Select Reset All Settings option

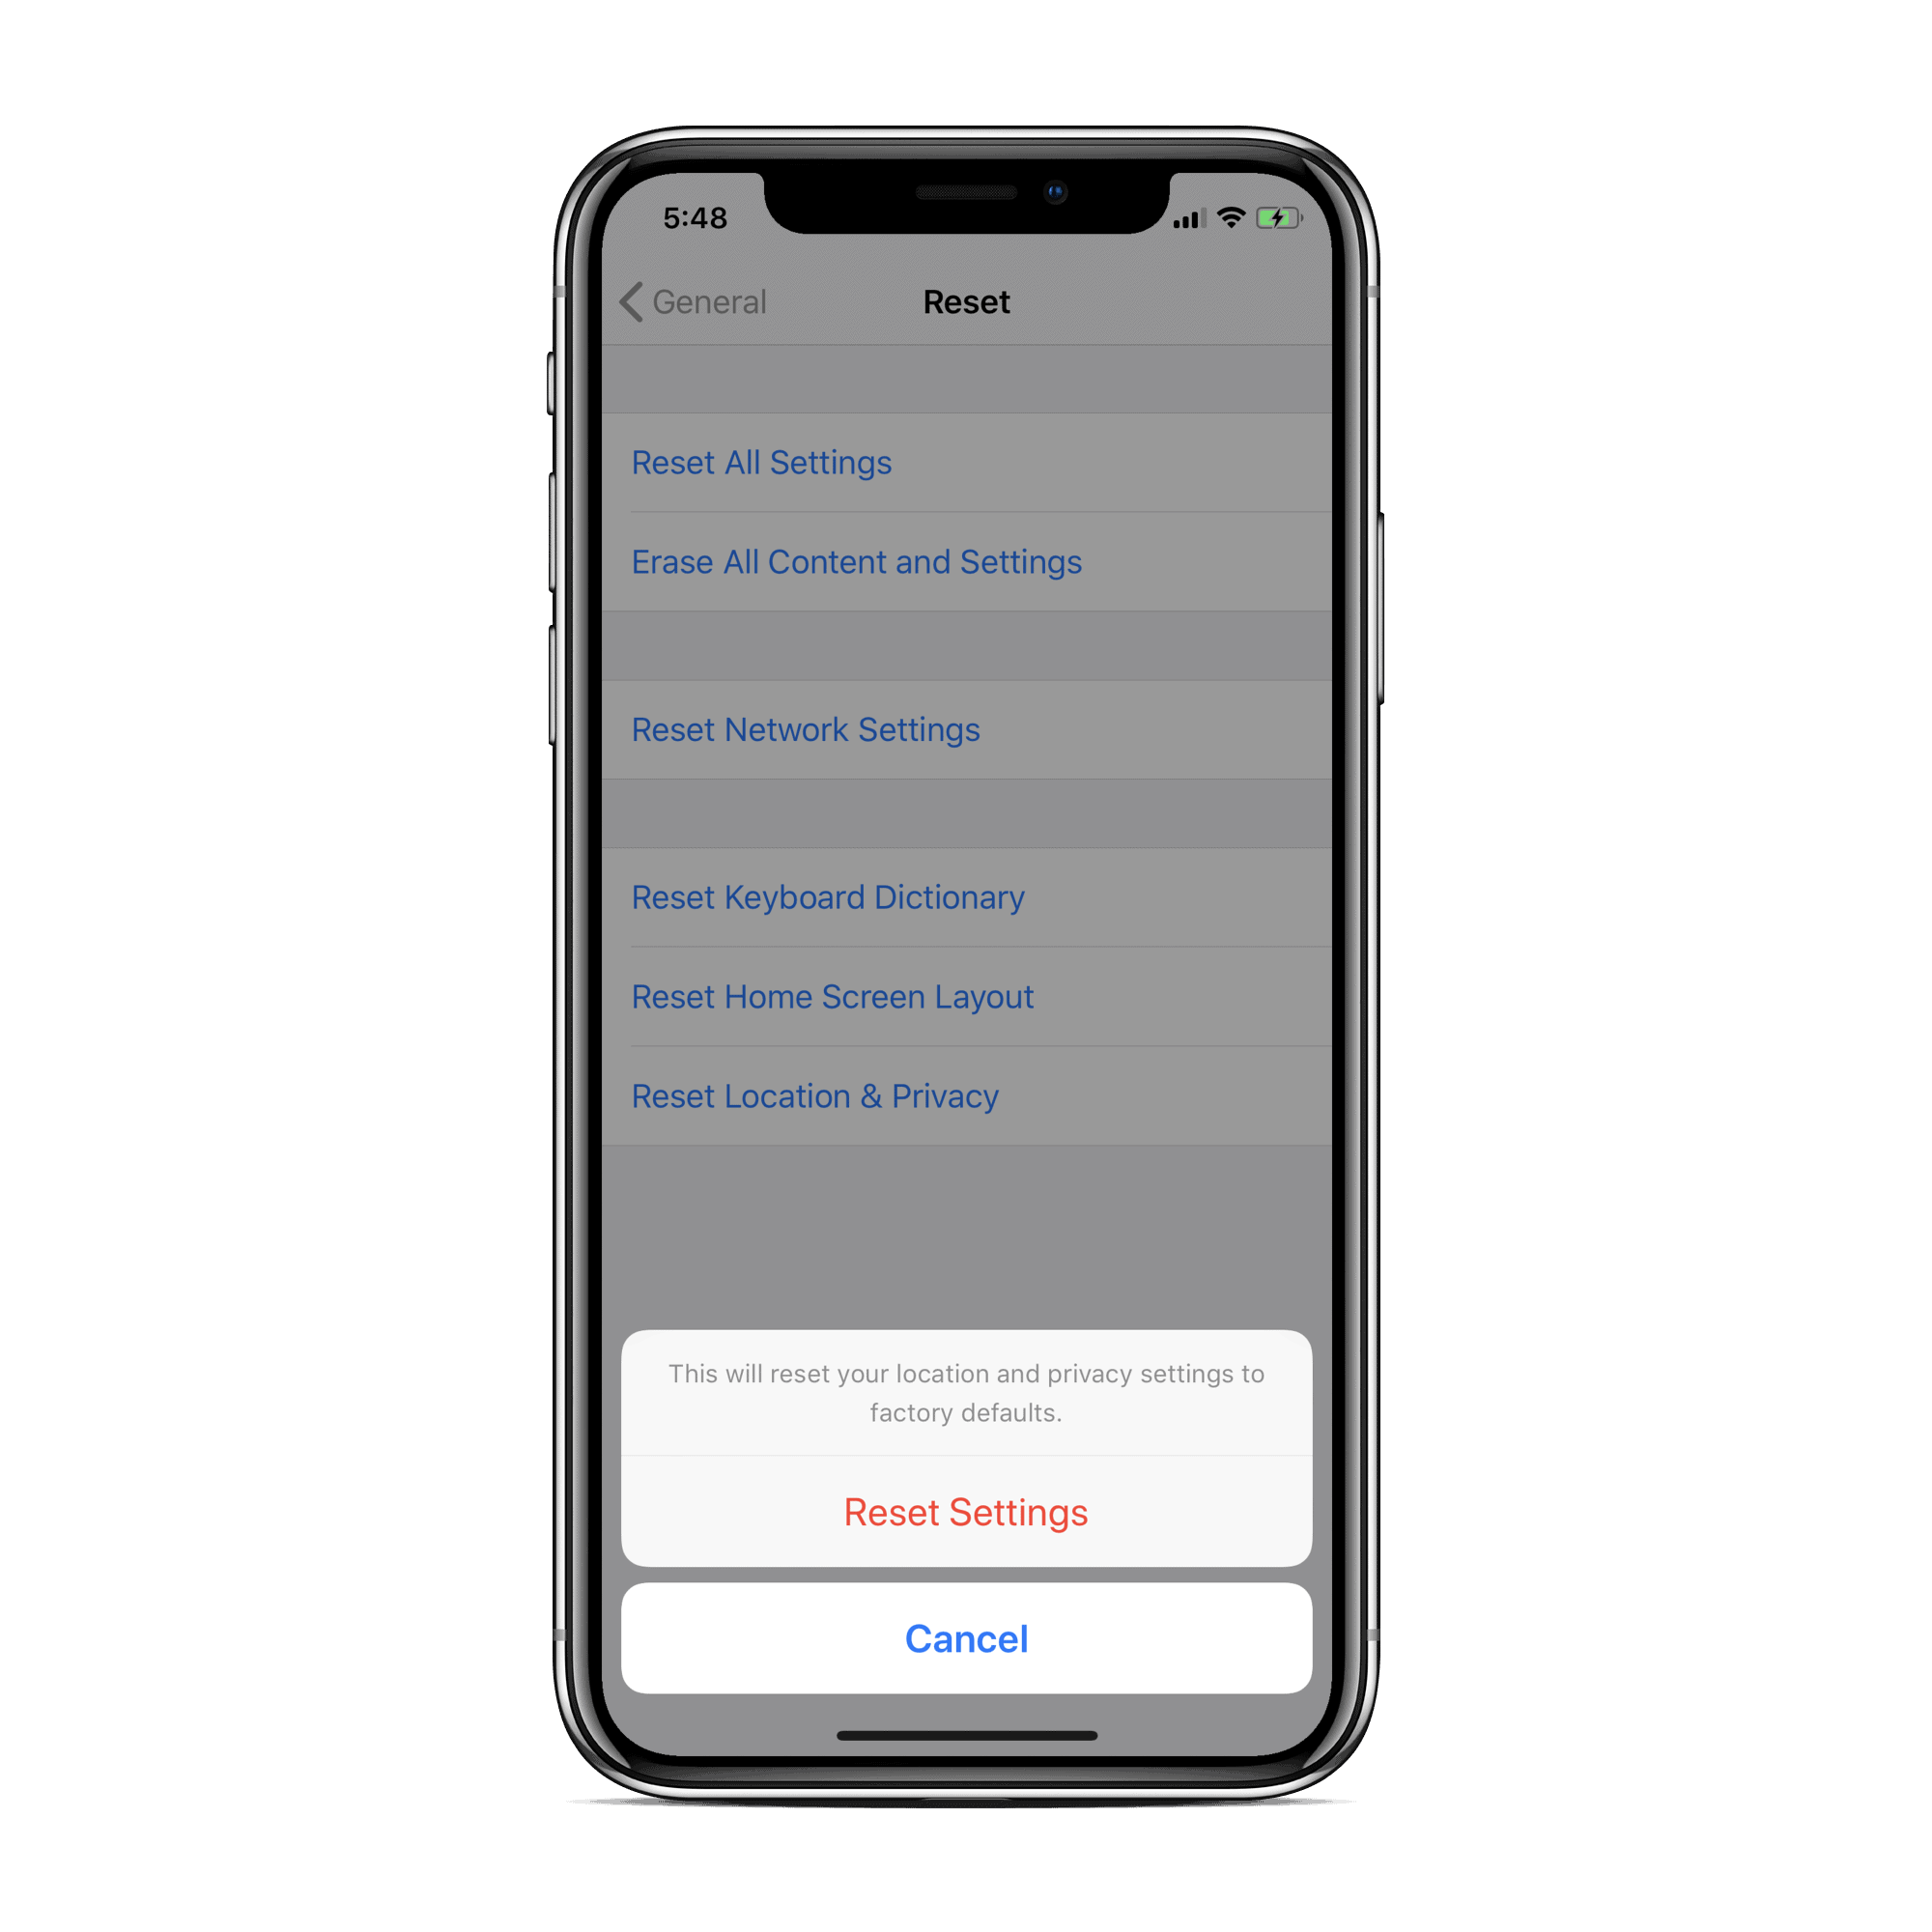tap(762, 462)
